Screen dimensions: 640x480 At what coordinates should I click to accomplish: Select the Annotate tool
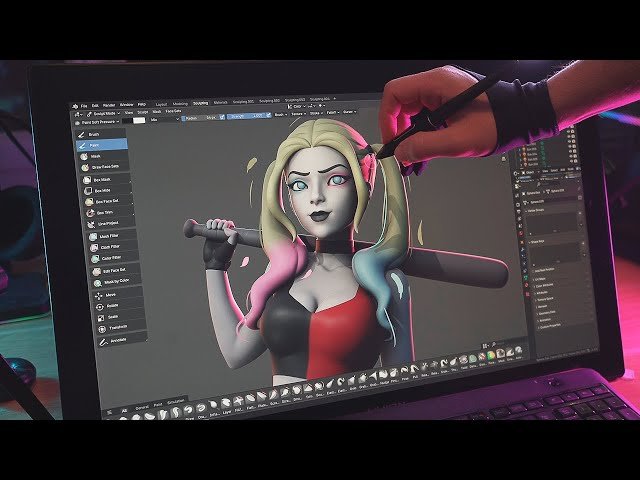122,340
